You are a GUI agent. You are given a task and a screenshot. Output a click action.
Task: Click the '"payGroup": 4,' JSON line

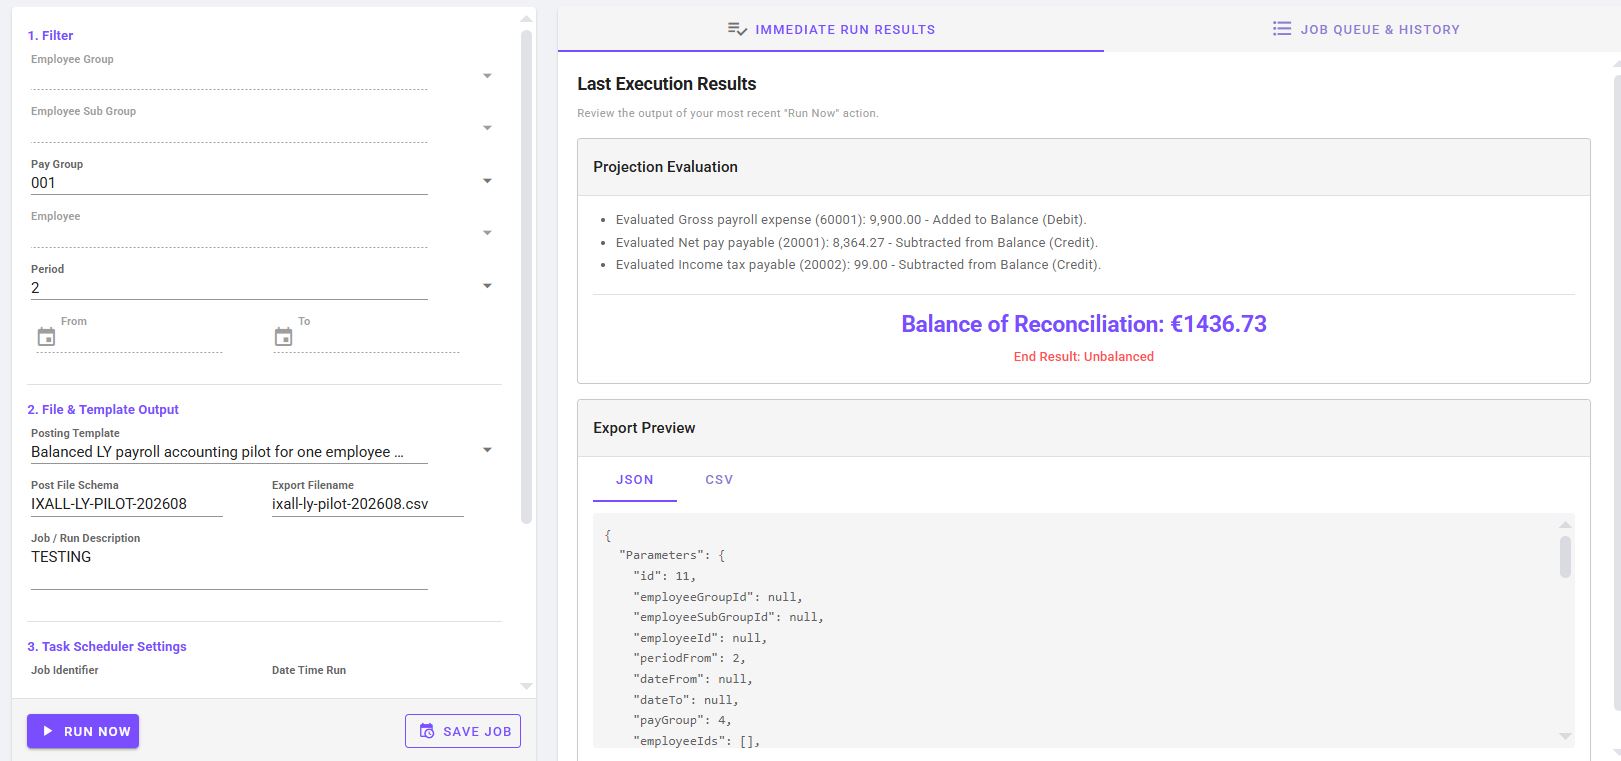click(682, 720)
